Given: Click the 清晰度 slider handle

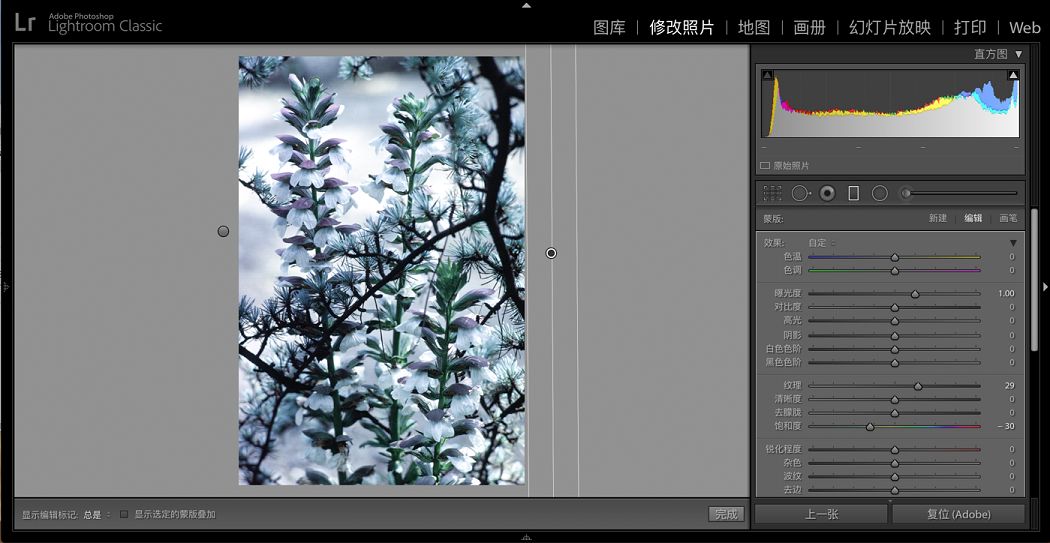Looking at the screenshot, I should click(895, 400).
